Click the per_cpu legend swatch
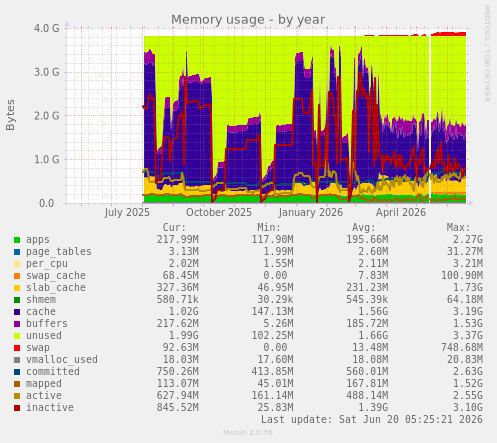This screenshot has height=443, width=497. pos(17,264)
